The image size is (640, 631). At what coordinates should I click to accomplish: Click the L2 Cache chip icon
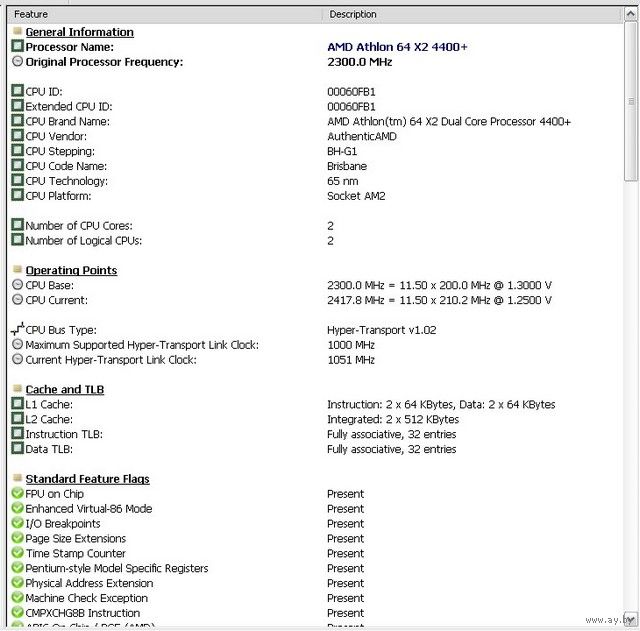[x=17, y=418]
